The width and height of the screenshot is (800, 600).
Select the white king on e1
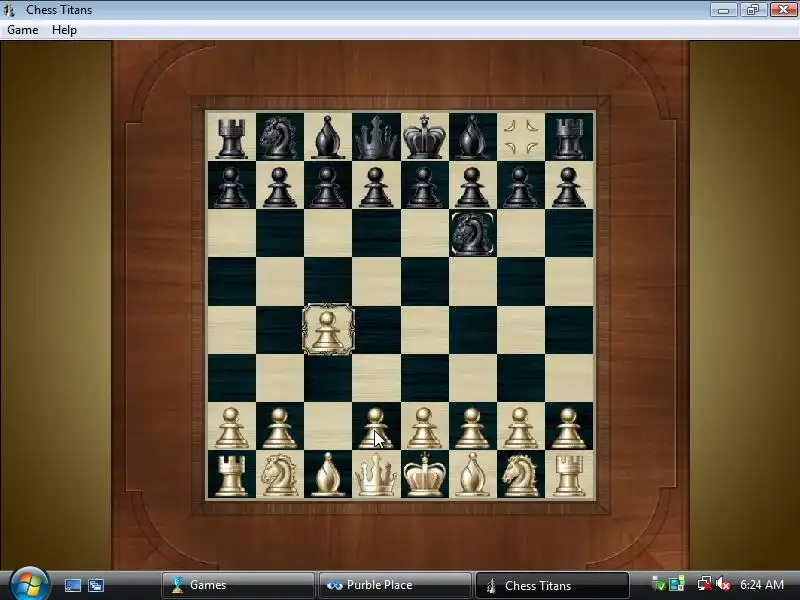424,474
